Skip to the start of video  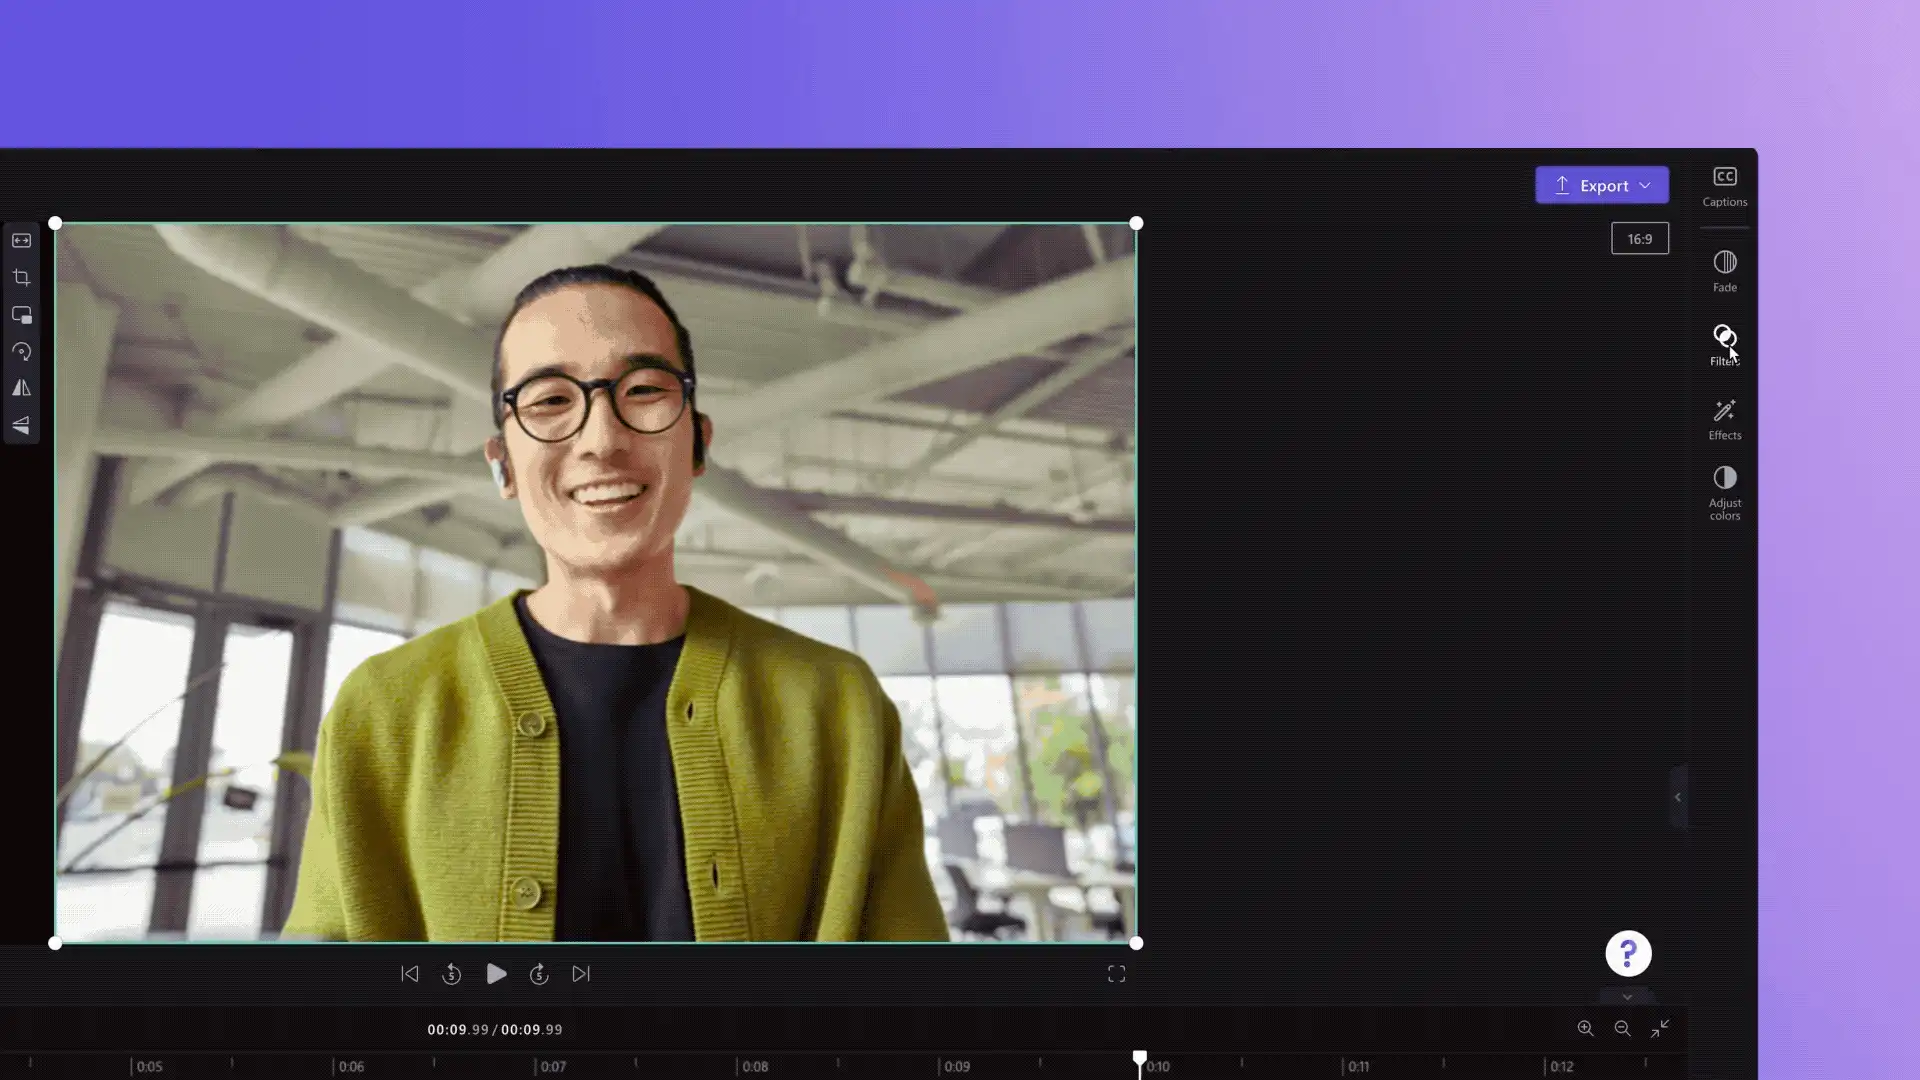tap(410, 974)
